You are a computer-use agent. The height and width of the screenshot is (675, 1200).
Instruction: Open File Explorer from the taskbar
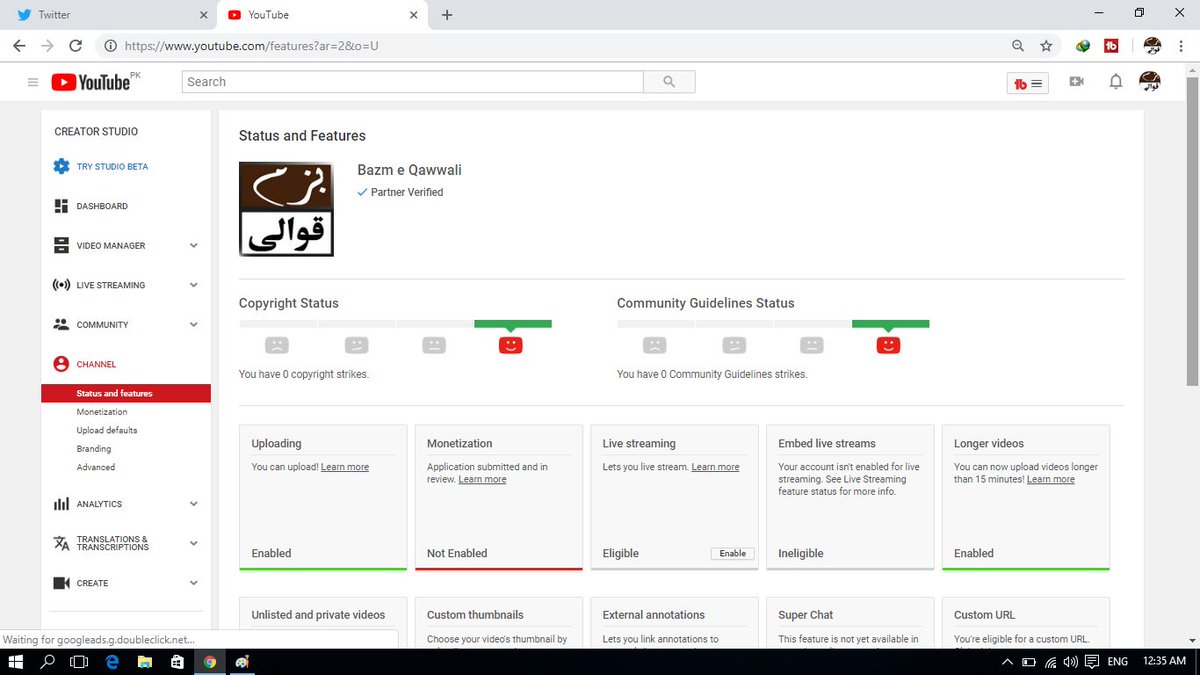(x=145, y=662)
